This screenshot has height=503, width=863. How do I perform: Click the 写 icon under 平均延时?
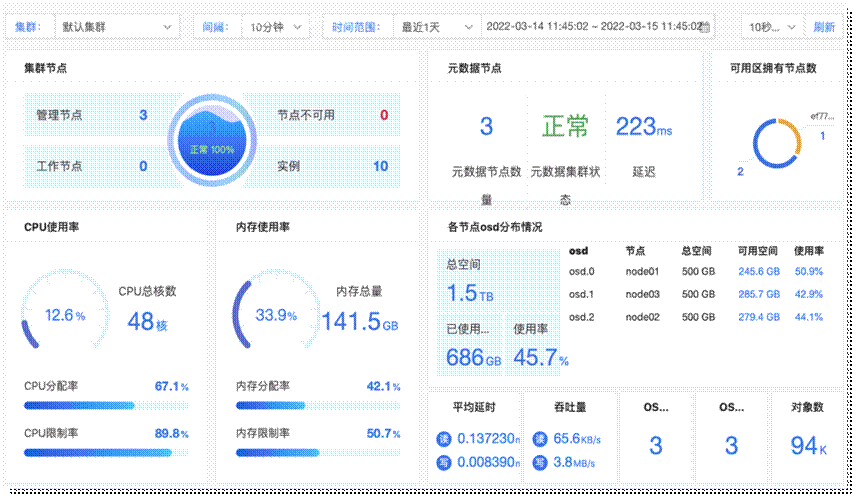click(445, 462)
